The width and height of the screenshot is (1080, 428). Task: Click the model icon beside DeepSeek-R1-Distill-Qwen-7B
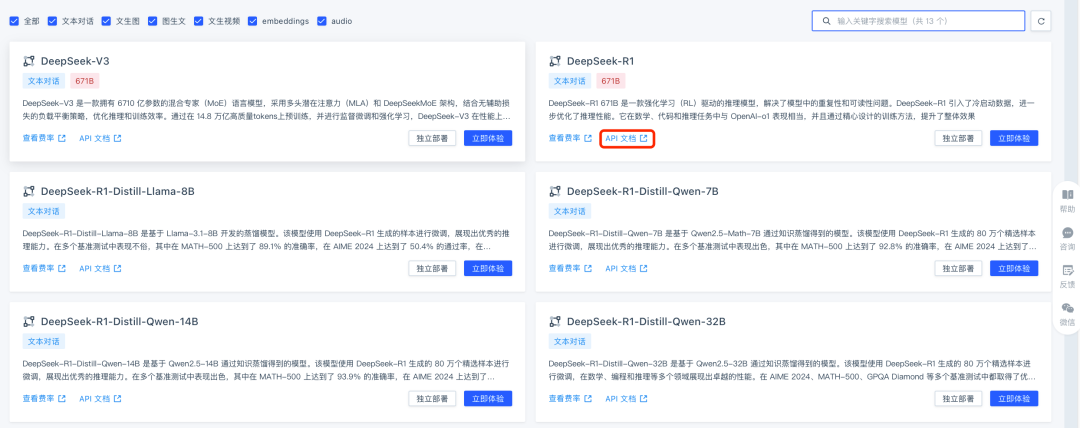554,191
